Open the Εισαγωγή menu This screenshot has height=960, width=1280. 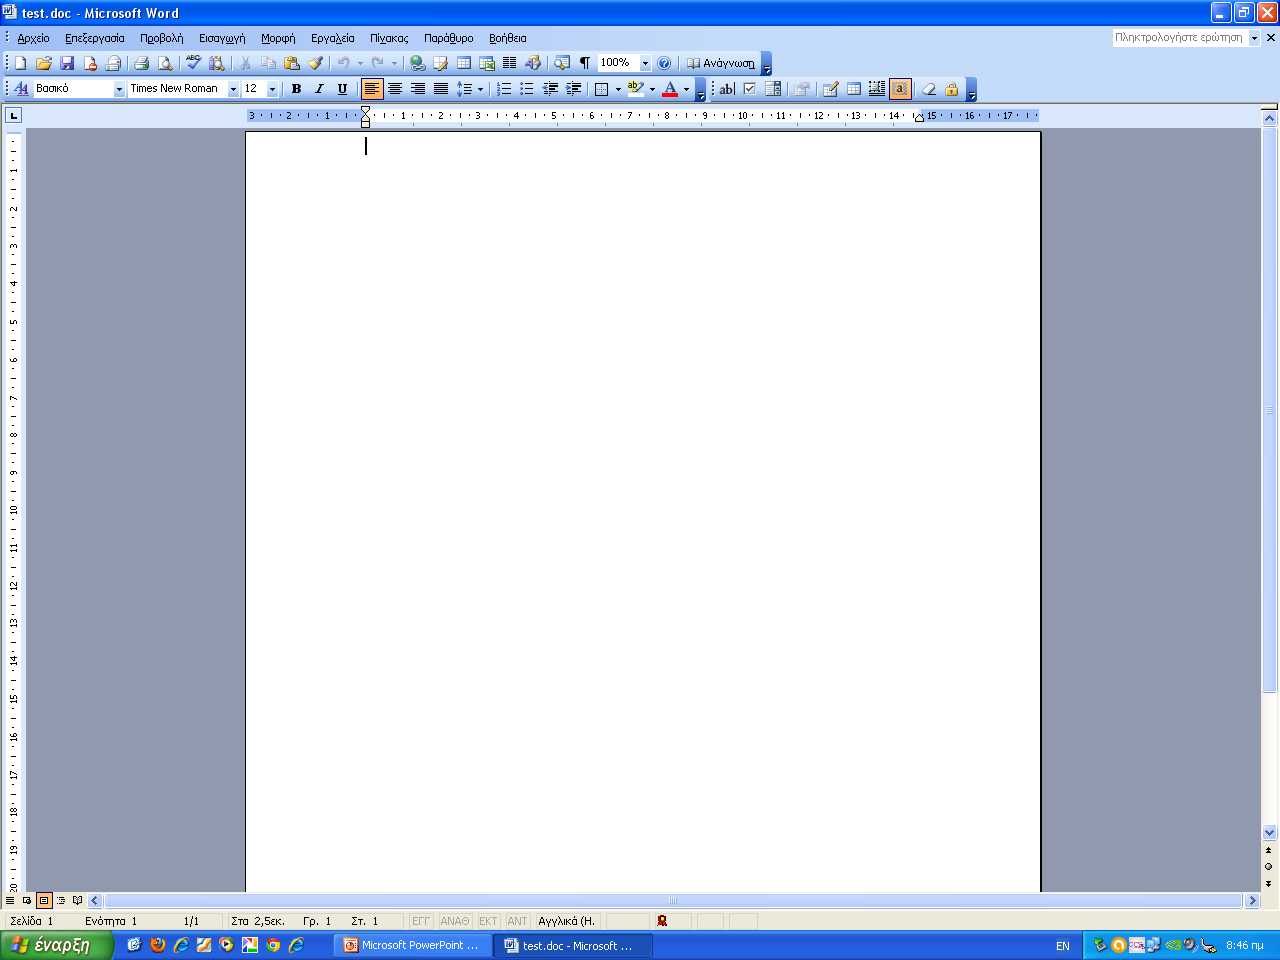pos(222,38)
